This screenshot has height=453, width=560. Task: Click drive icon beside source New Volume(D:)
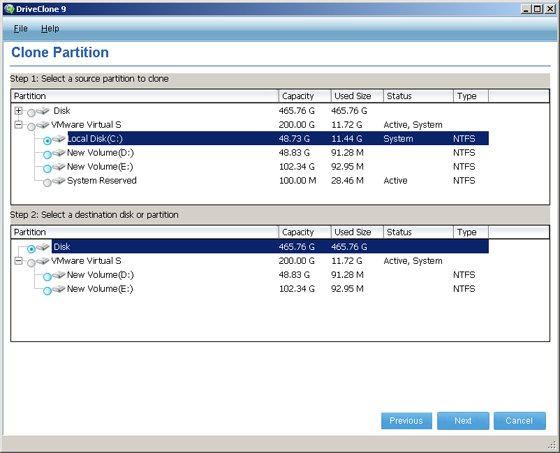(x=59, y=153)
